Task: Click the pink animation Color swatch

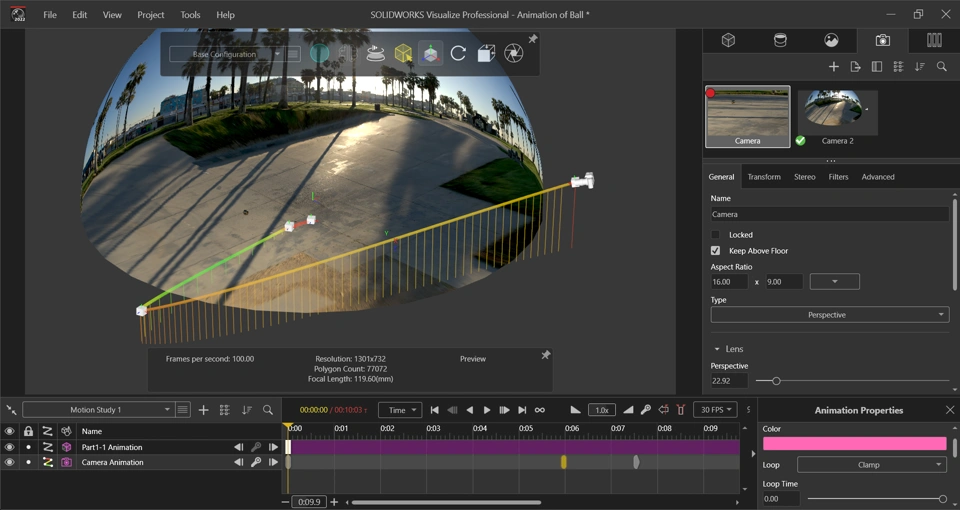Action: [853, 444]
